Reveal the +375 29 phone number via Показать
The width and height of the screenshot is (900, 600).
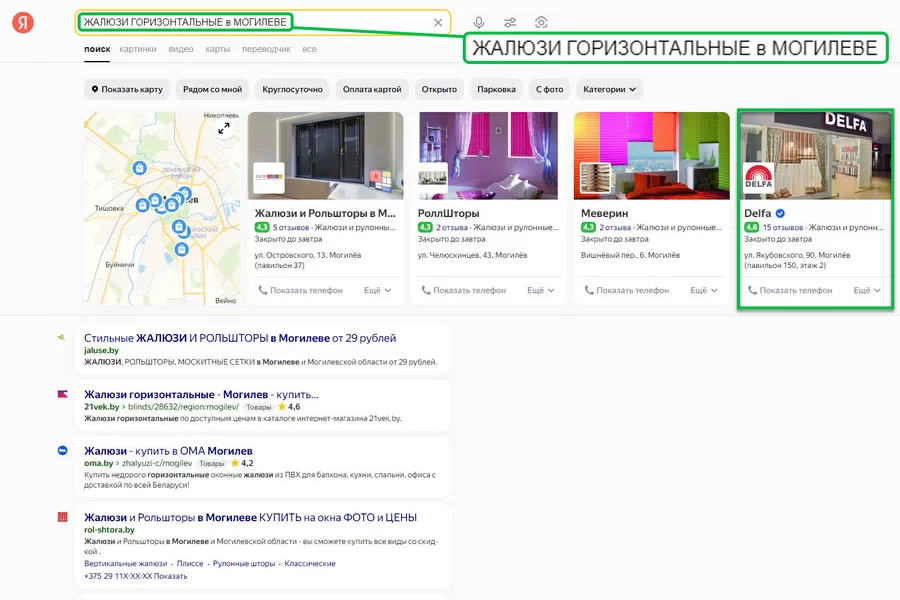coord(170,576)
